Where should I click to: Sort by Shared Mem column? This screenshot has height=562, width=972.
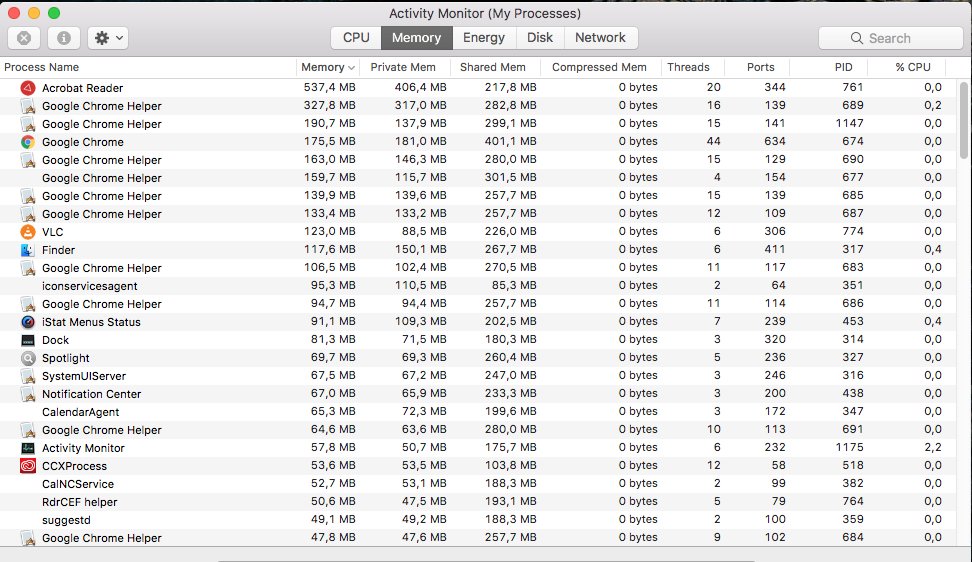492,67
